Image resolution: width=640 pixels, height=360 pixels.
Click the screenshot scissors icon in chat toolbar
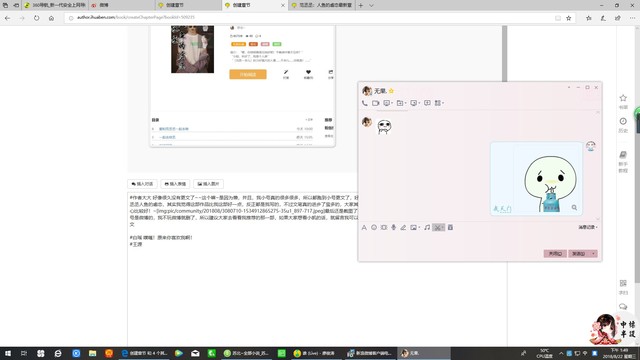(x=437, y=228)
